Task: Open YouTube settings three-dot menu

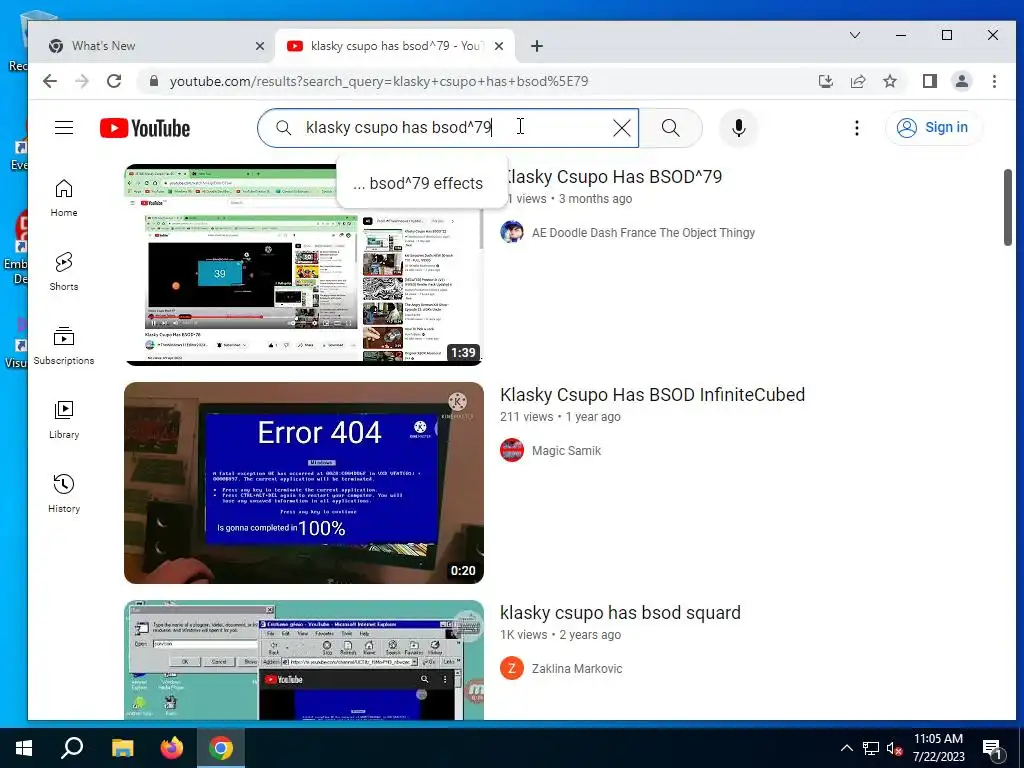Action: [856, 128]
